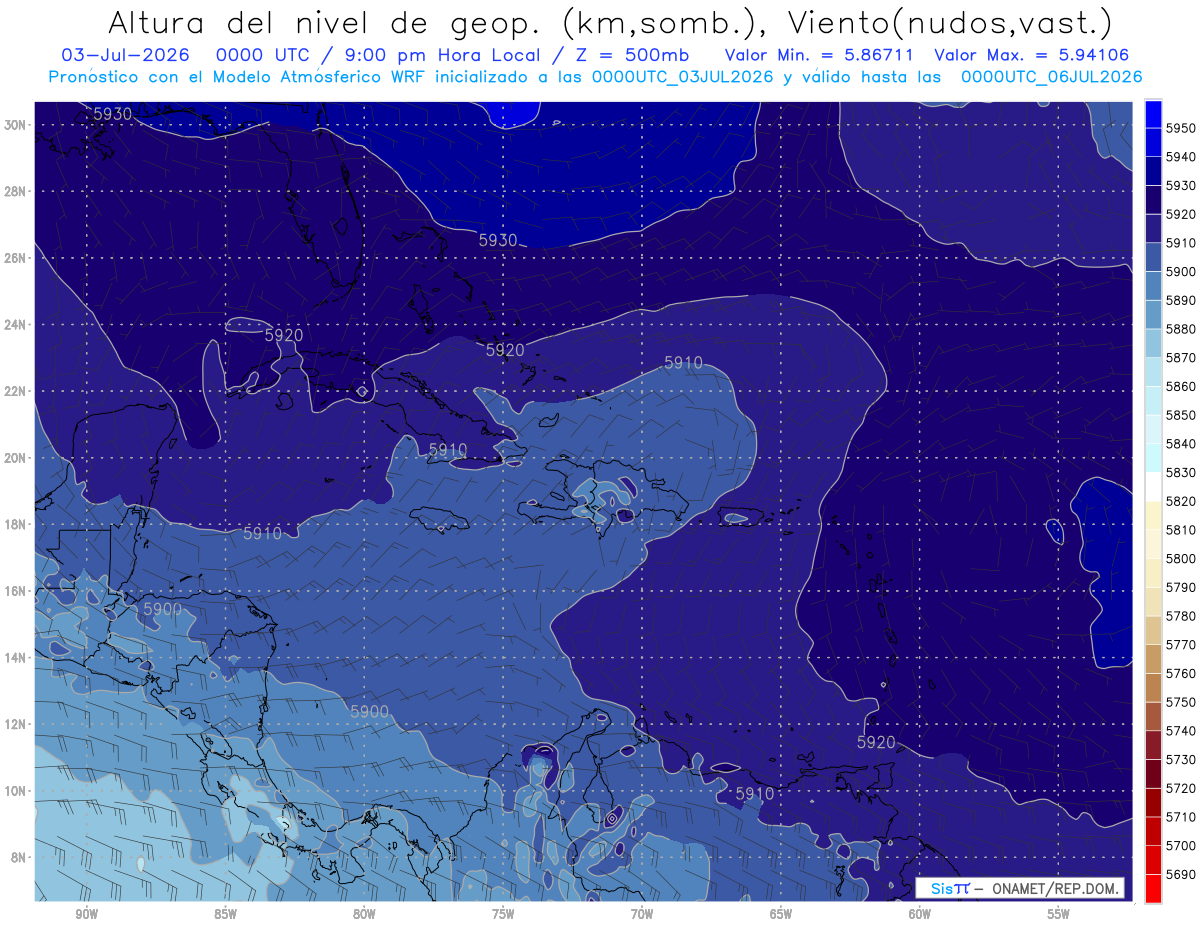Click the '0000UTC_06JUL2026' valid-until text
Viewport: 1200px width, 927px height.
(1051, 76)
